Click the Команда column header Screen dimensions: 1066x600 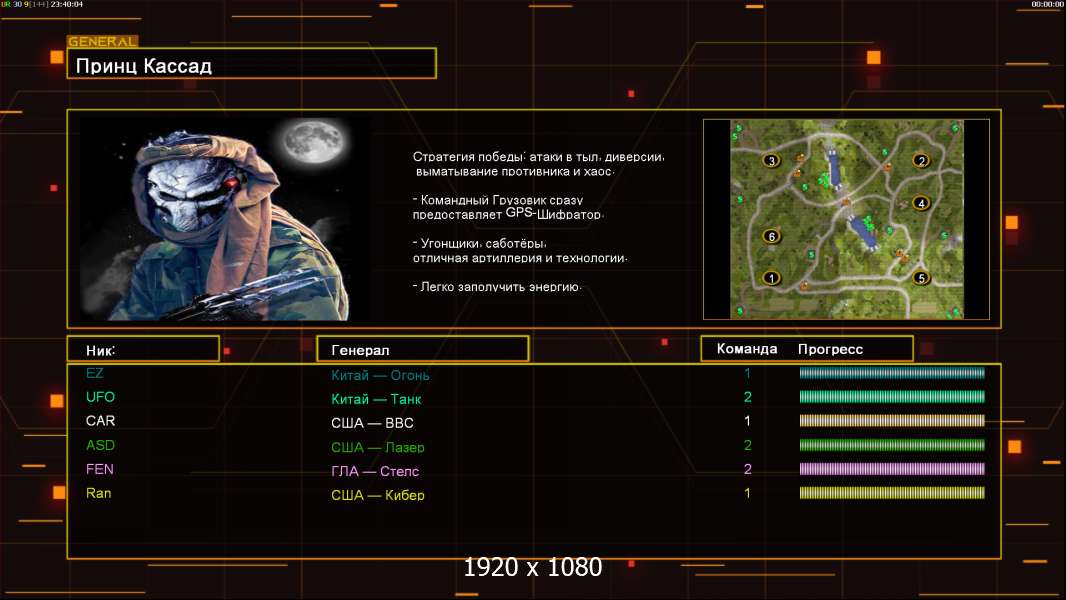click(x=746, y=349)
